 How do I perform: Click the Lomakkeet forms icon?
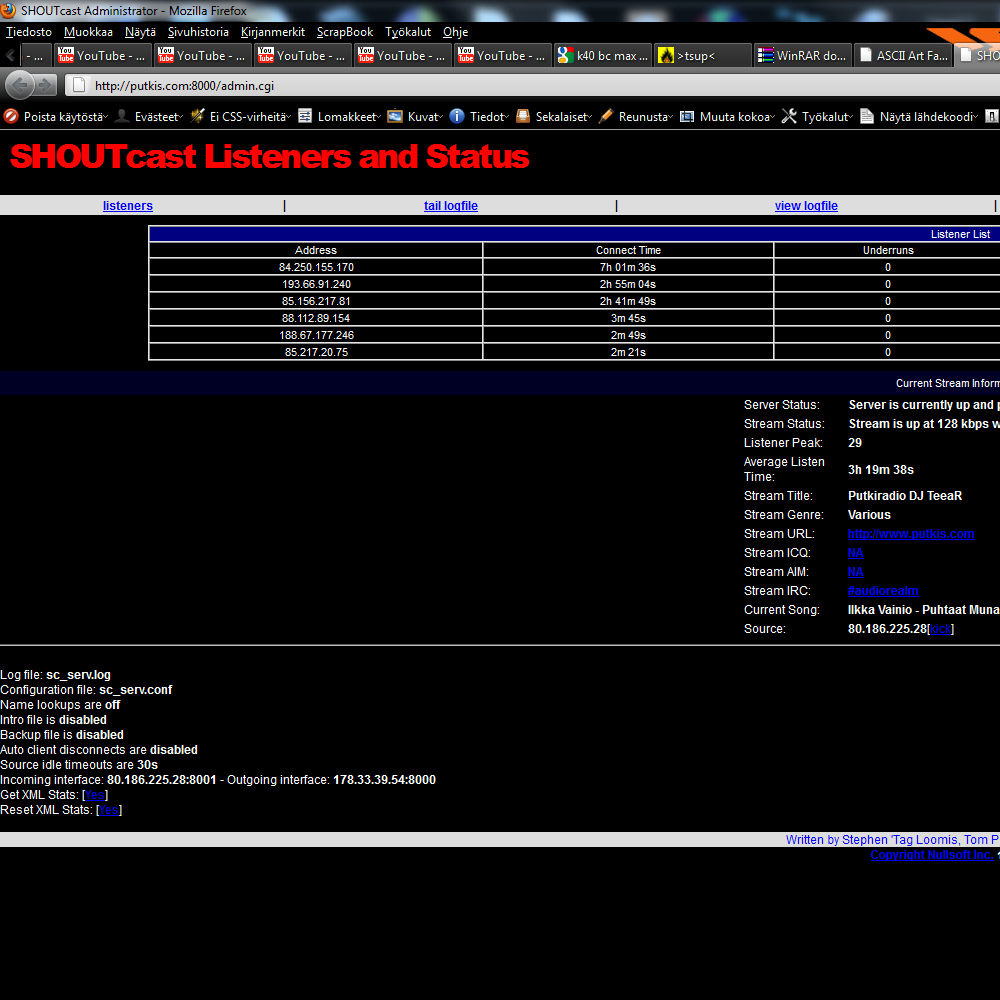[x=305, y=116]
